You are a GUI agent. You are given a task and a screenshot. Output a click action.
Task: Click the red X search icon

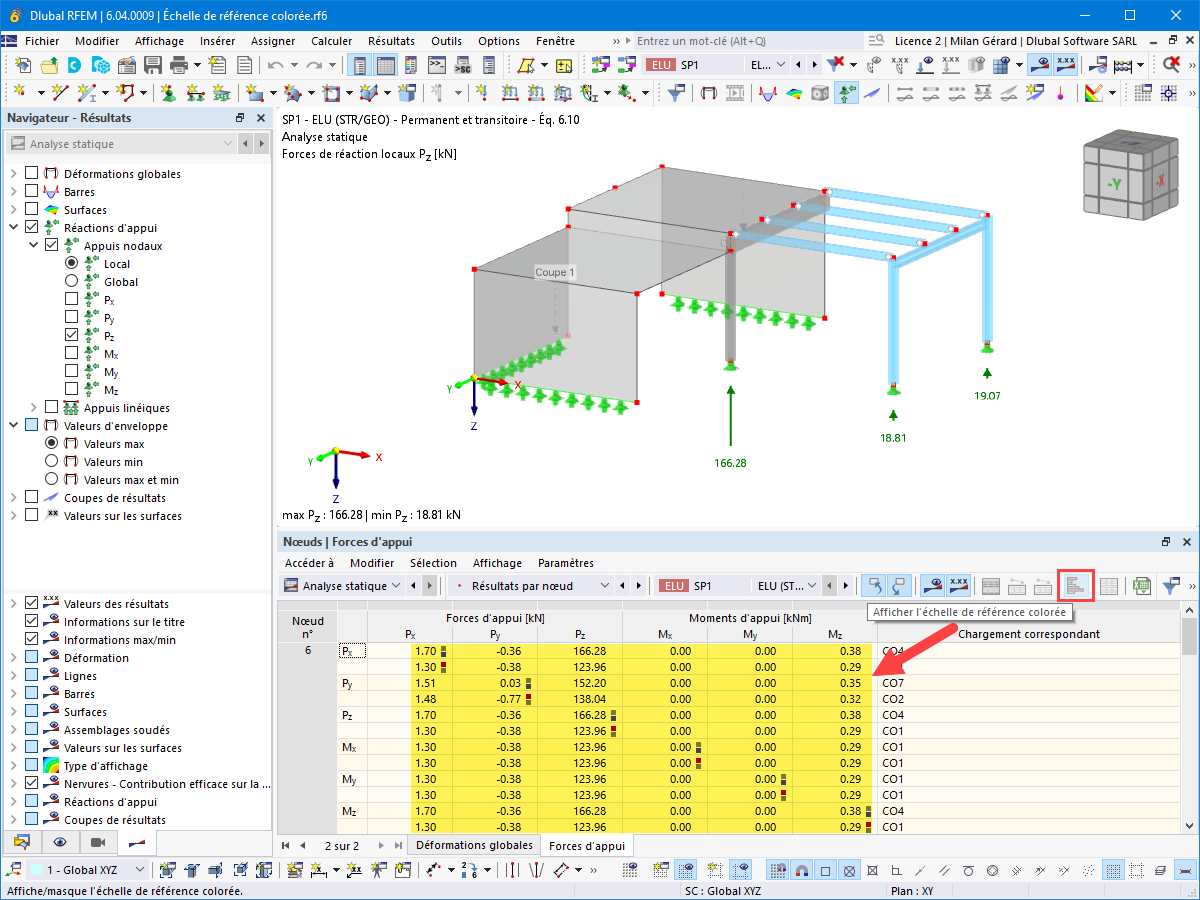click(1172, 65)
